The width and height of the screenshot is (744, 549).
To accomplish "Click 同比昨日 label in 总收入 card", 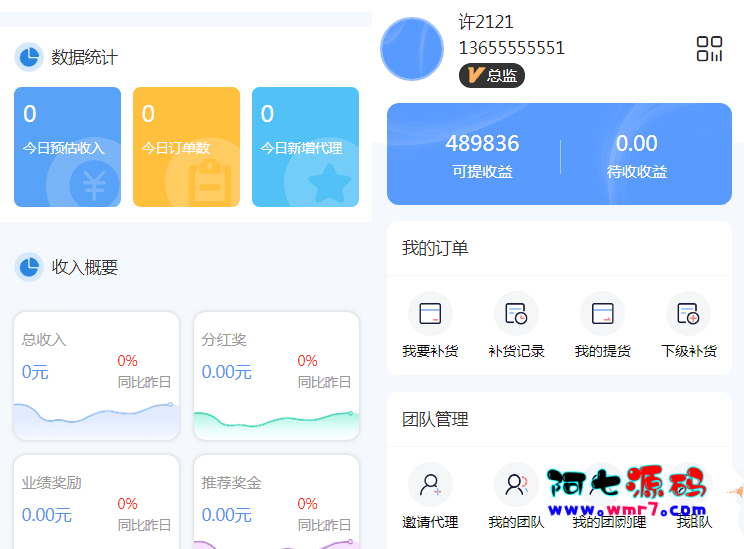I will click(144, 382).
